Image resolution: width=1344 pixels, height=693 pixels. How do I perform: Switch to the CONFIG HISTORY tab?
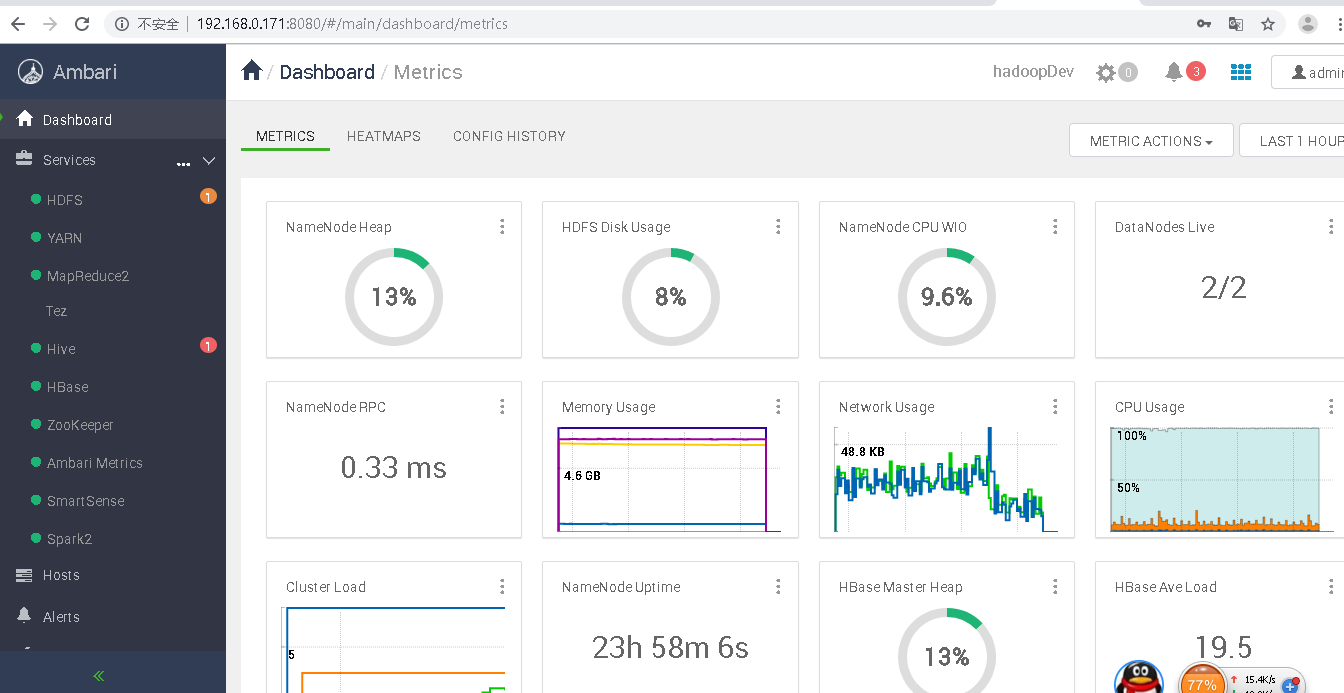[509, 136]
